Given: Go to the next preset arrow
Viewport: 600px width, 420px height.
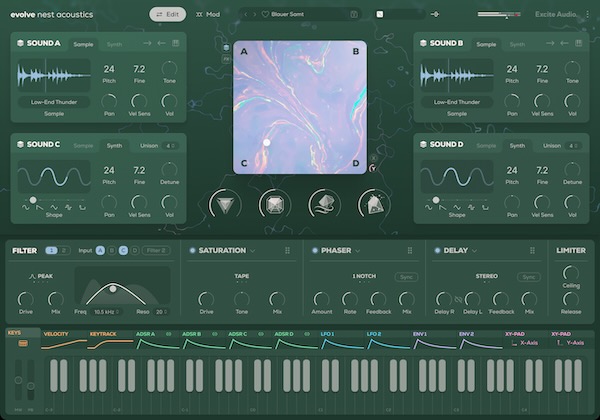Looking at the screenshot, I should click(254, 15).
